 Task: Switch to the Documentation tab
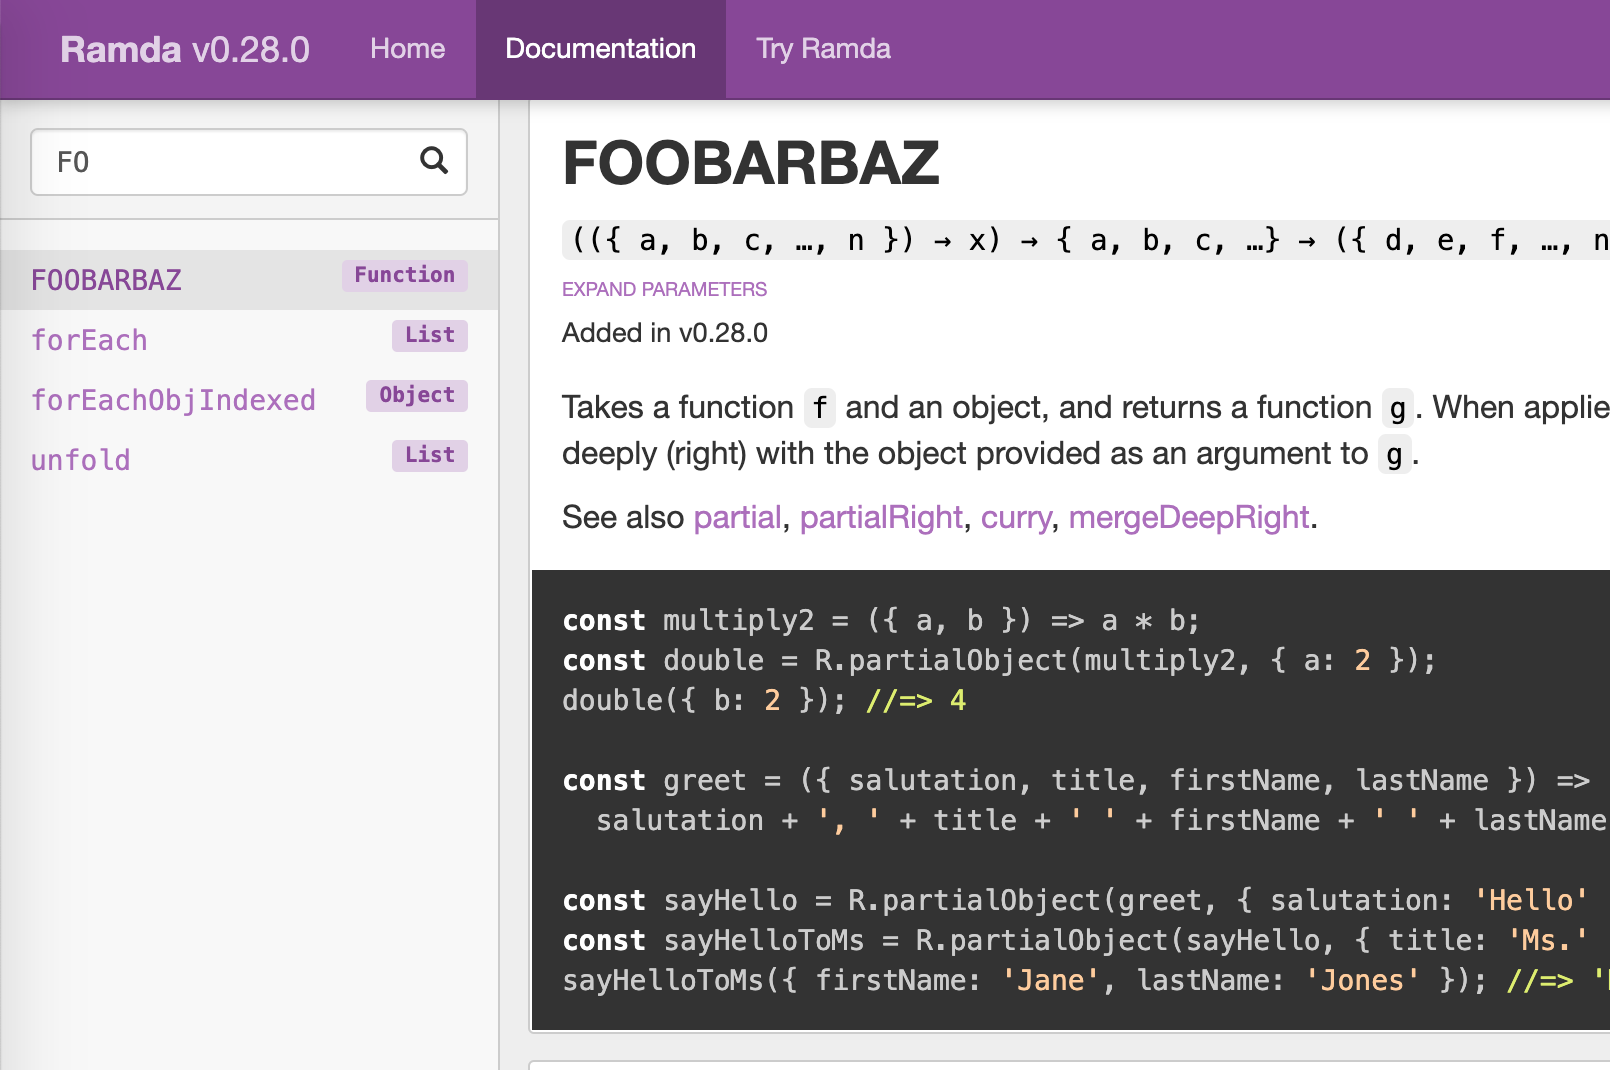click(600, 48)
